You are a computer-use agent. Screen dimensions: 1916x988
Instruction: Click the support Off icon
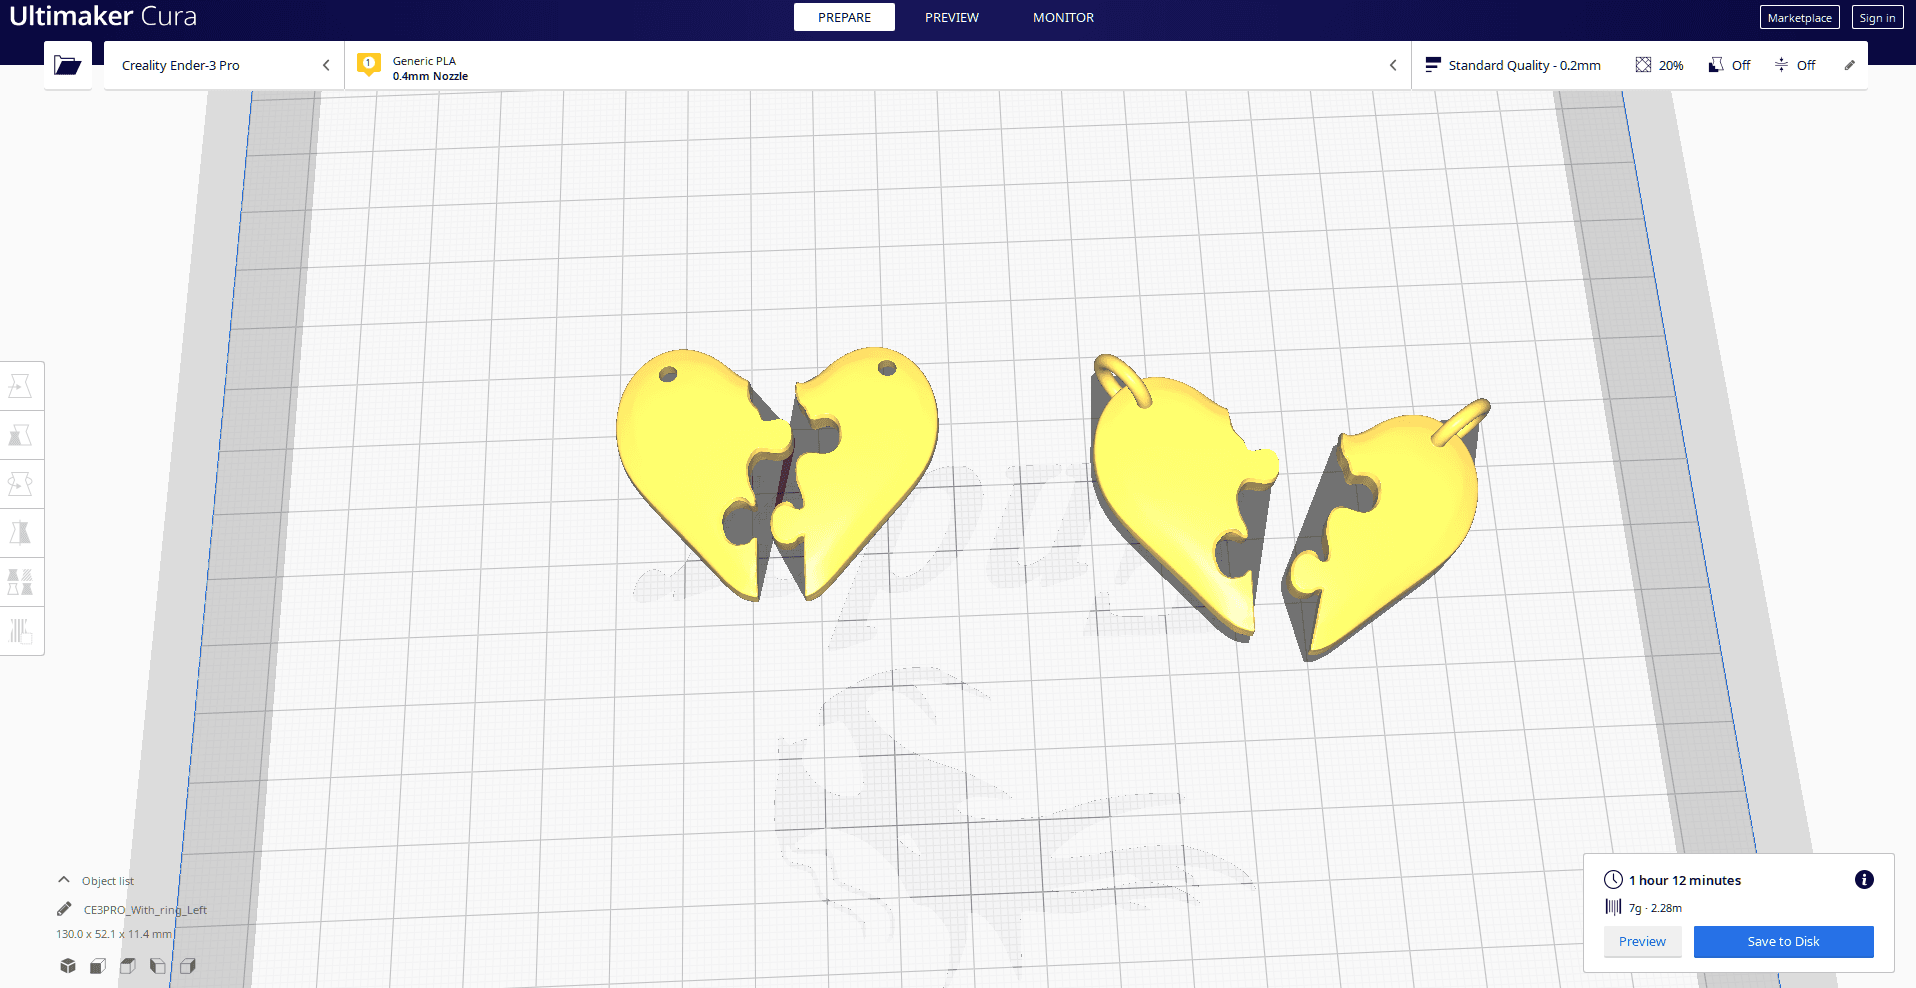pyautogui.click(x=1716, y=65)
